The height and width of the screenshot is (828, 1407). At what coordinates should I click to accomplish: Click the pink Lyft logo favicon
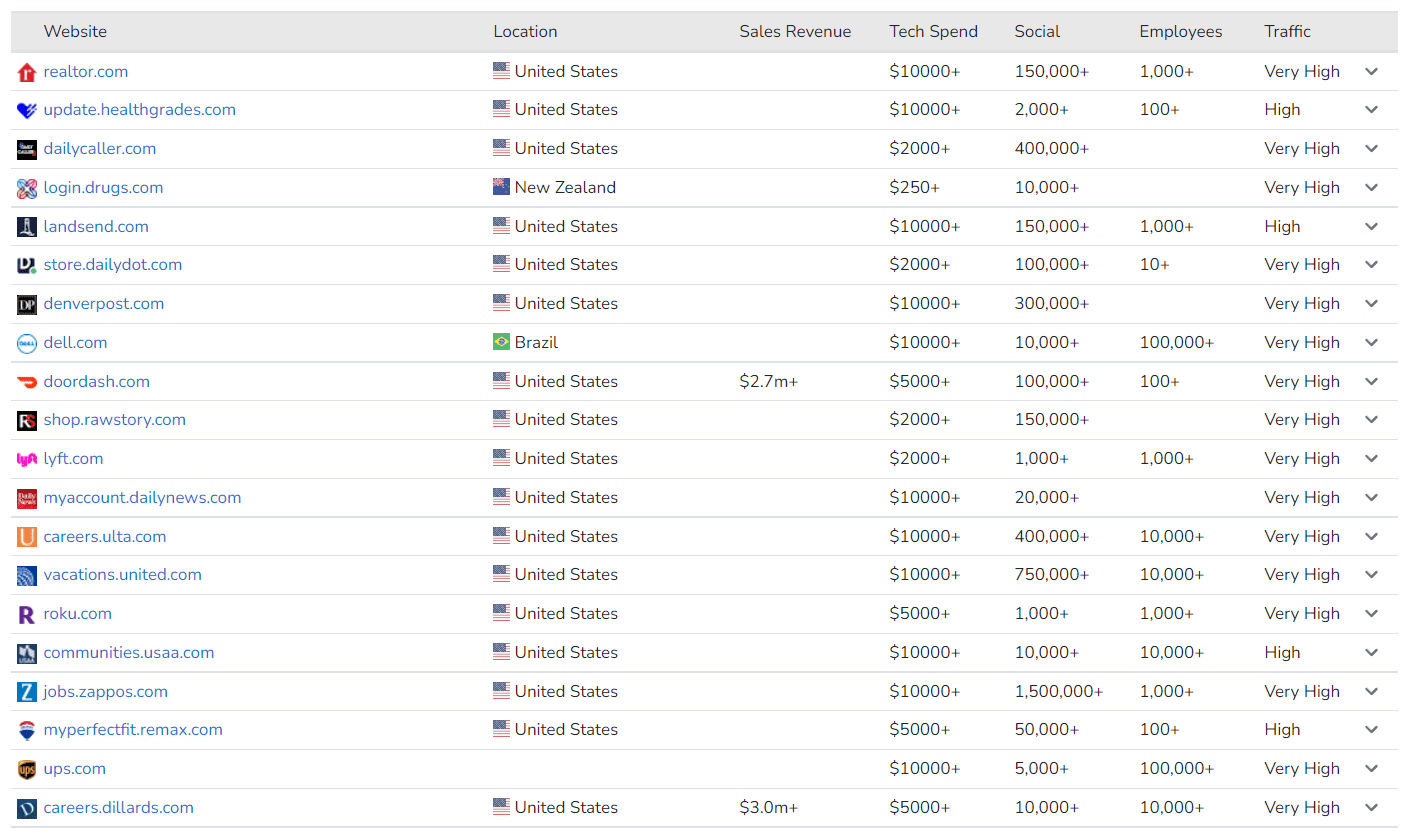27,459
